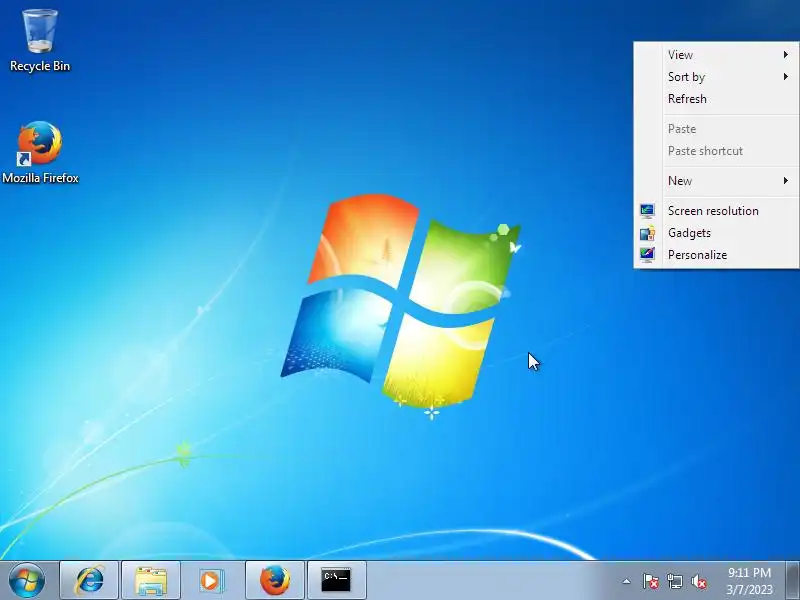Open Firefox from the taskbar
Image resolution: width=800 pixels, height=600 pixels.
point(275,580)
